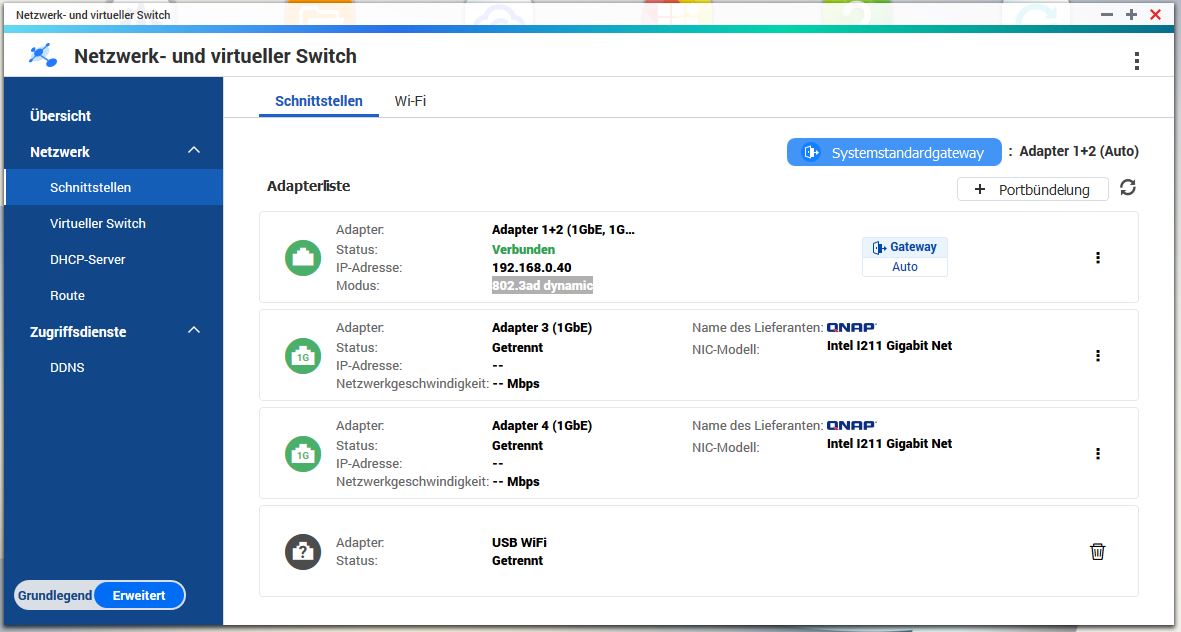Select Schnittstellen in the sidebar
The width and height of the screenshot is (1181, 632).
(113, 188)
